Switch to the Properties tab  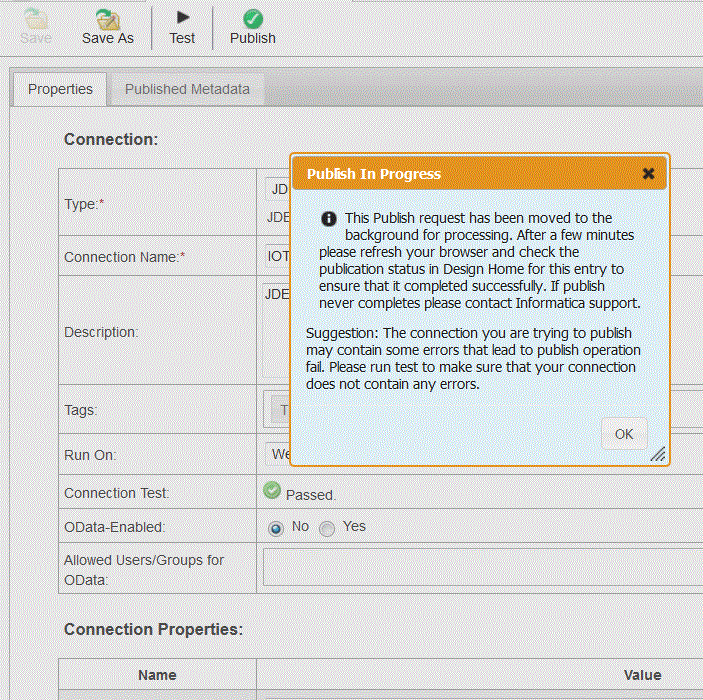pos(60,89)
